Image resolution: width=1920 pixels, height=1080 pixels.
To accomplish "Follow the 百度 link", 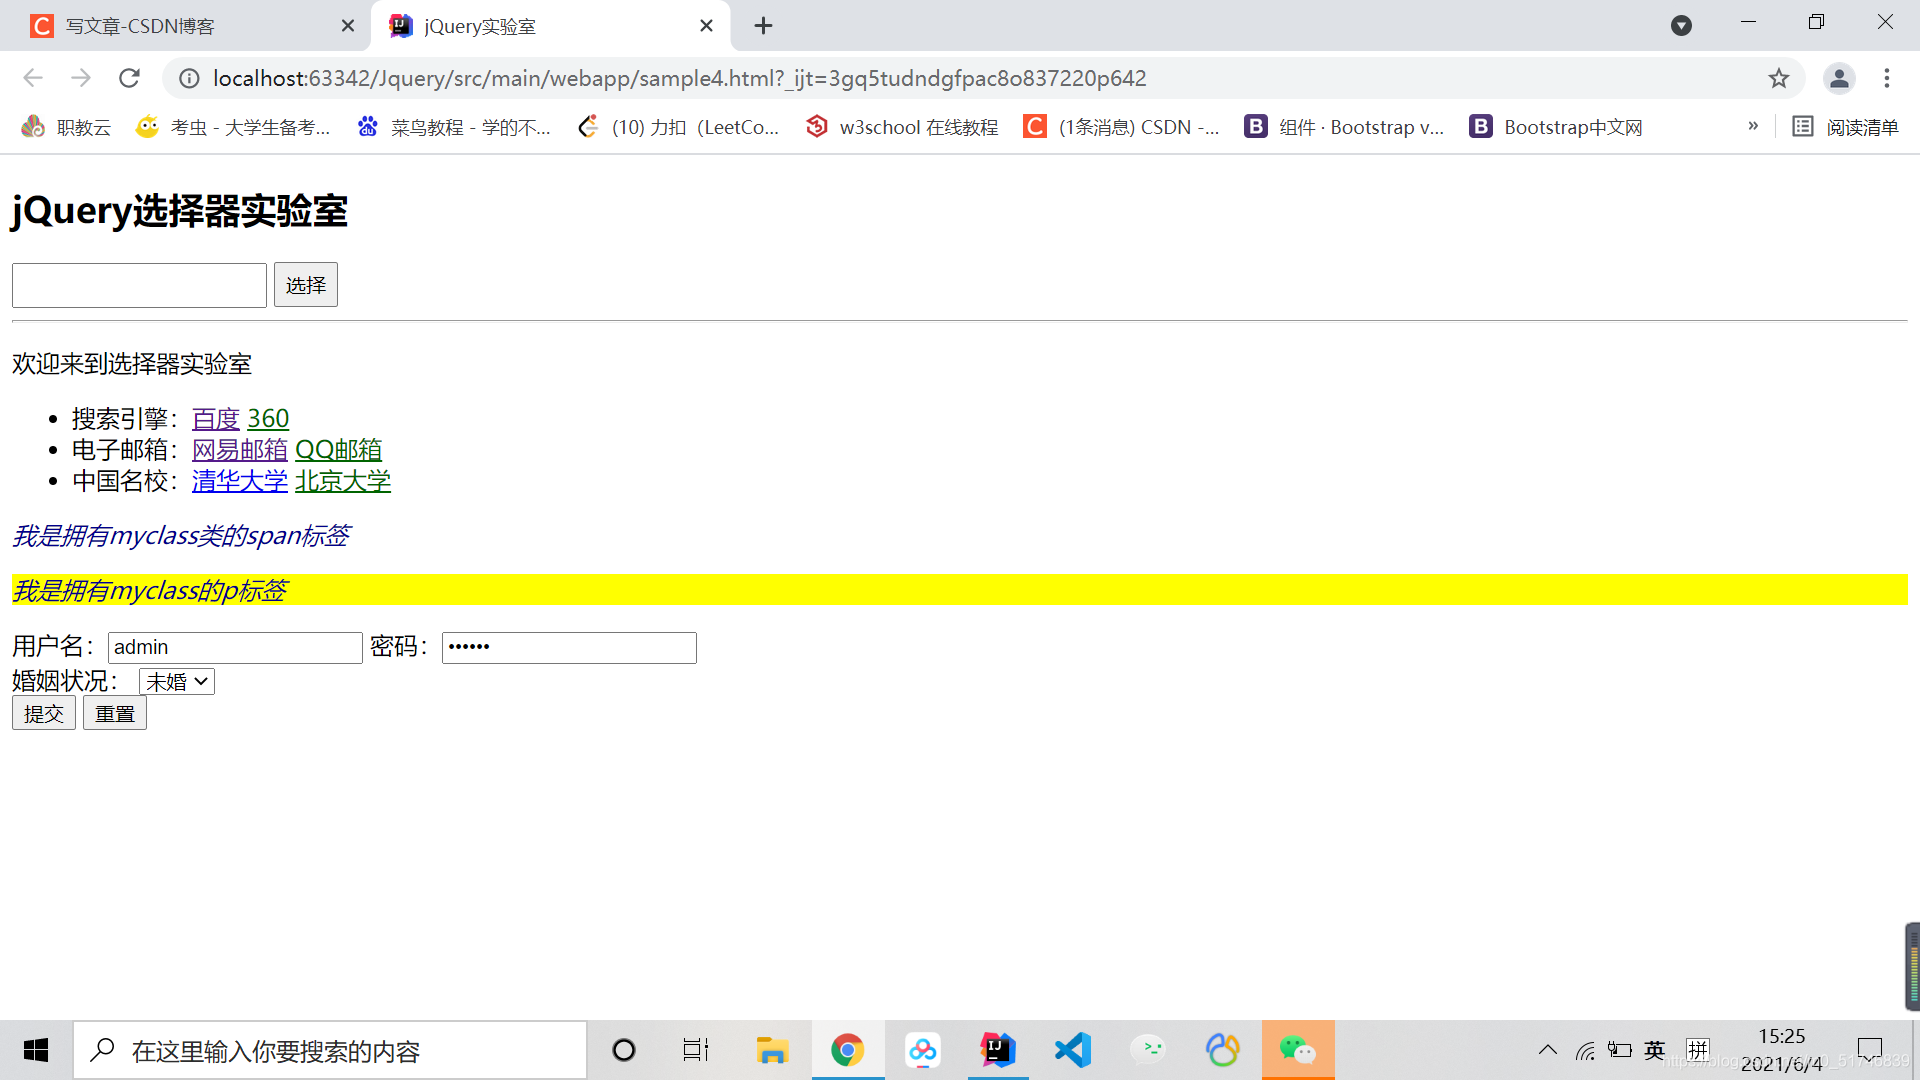I will [216, 418].
